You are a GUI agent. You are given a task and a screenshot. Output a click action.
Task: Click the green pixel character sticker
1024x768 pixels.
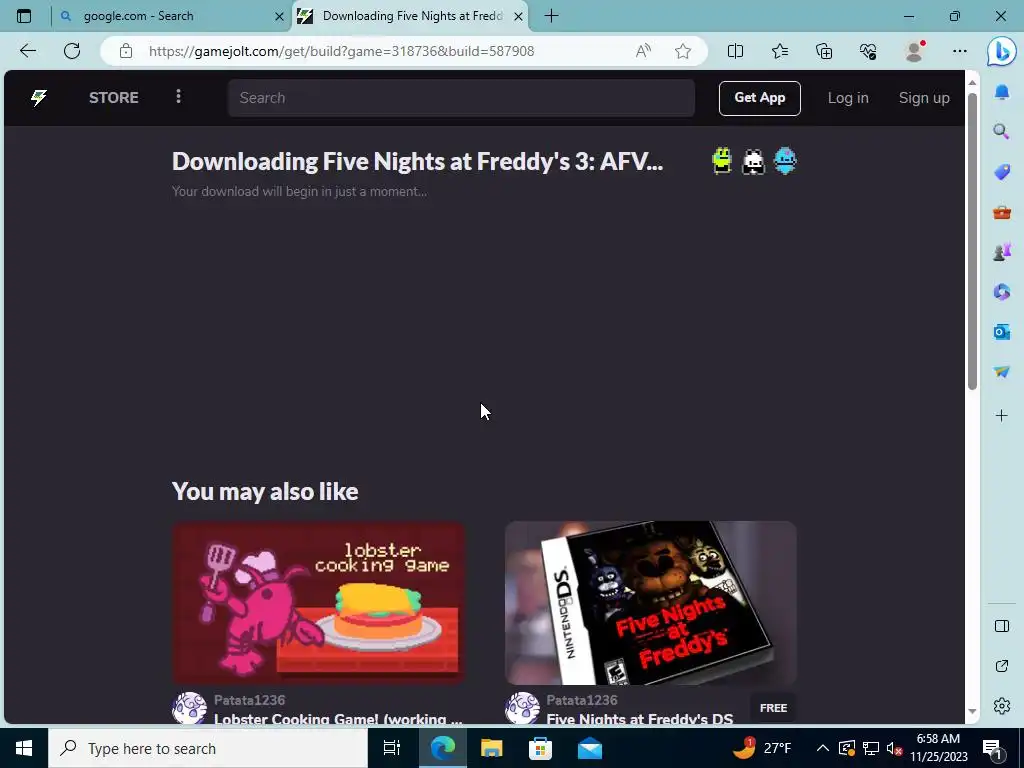click(x=722, y=161)
